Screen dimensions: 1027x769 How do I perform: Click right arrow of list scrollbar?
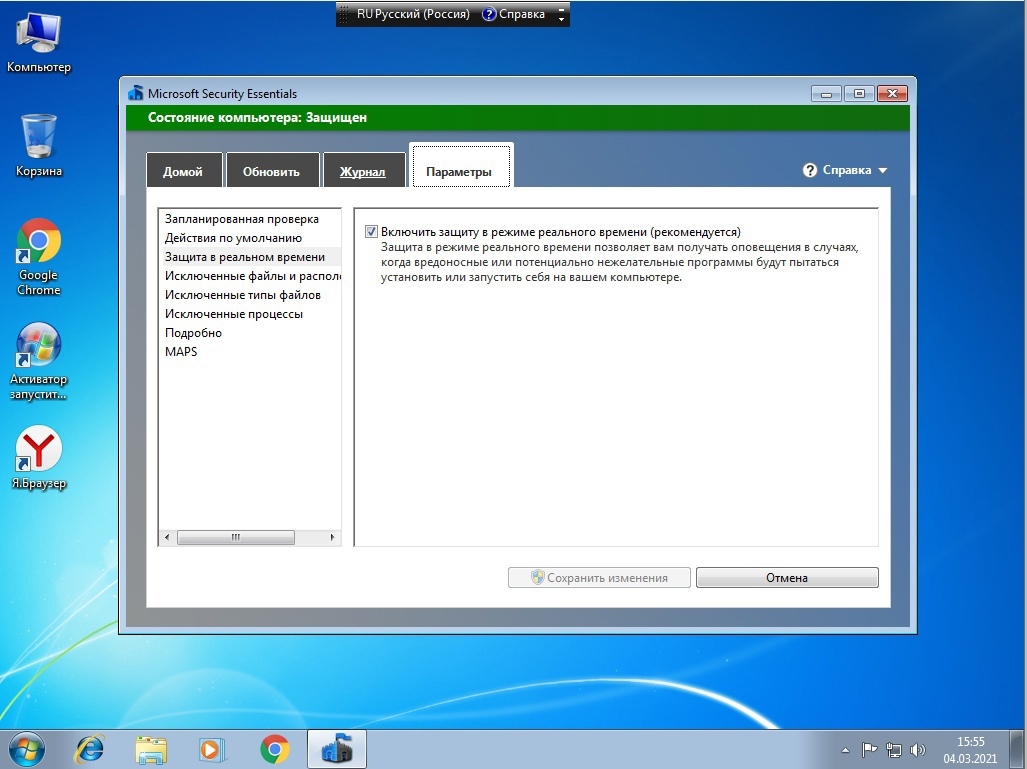(332, 537)
